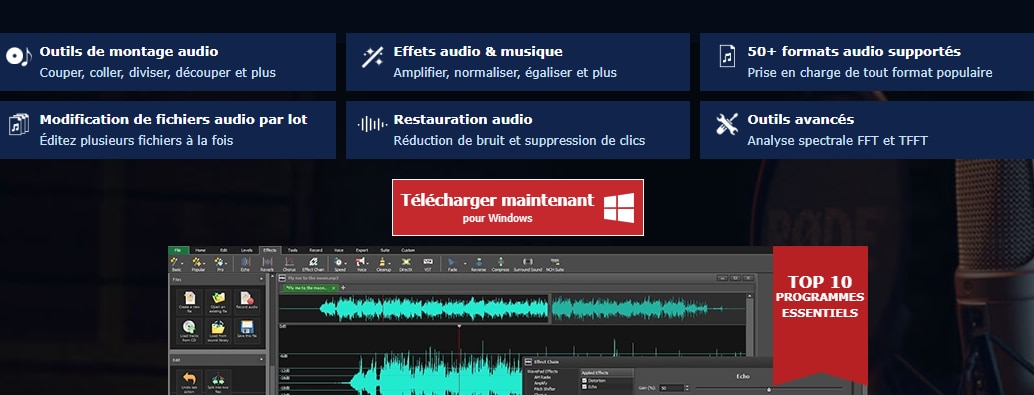Switch to the Export ribbon tab
This screenshot has width=1034, height=395.
tap(362, 250)
